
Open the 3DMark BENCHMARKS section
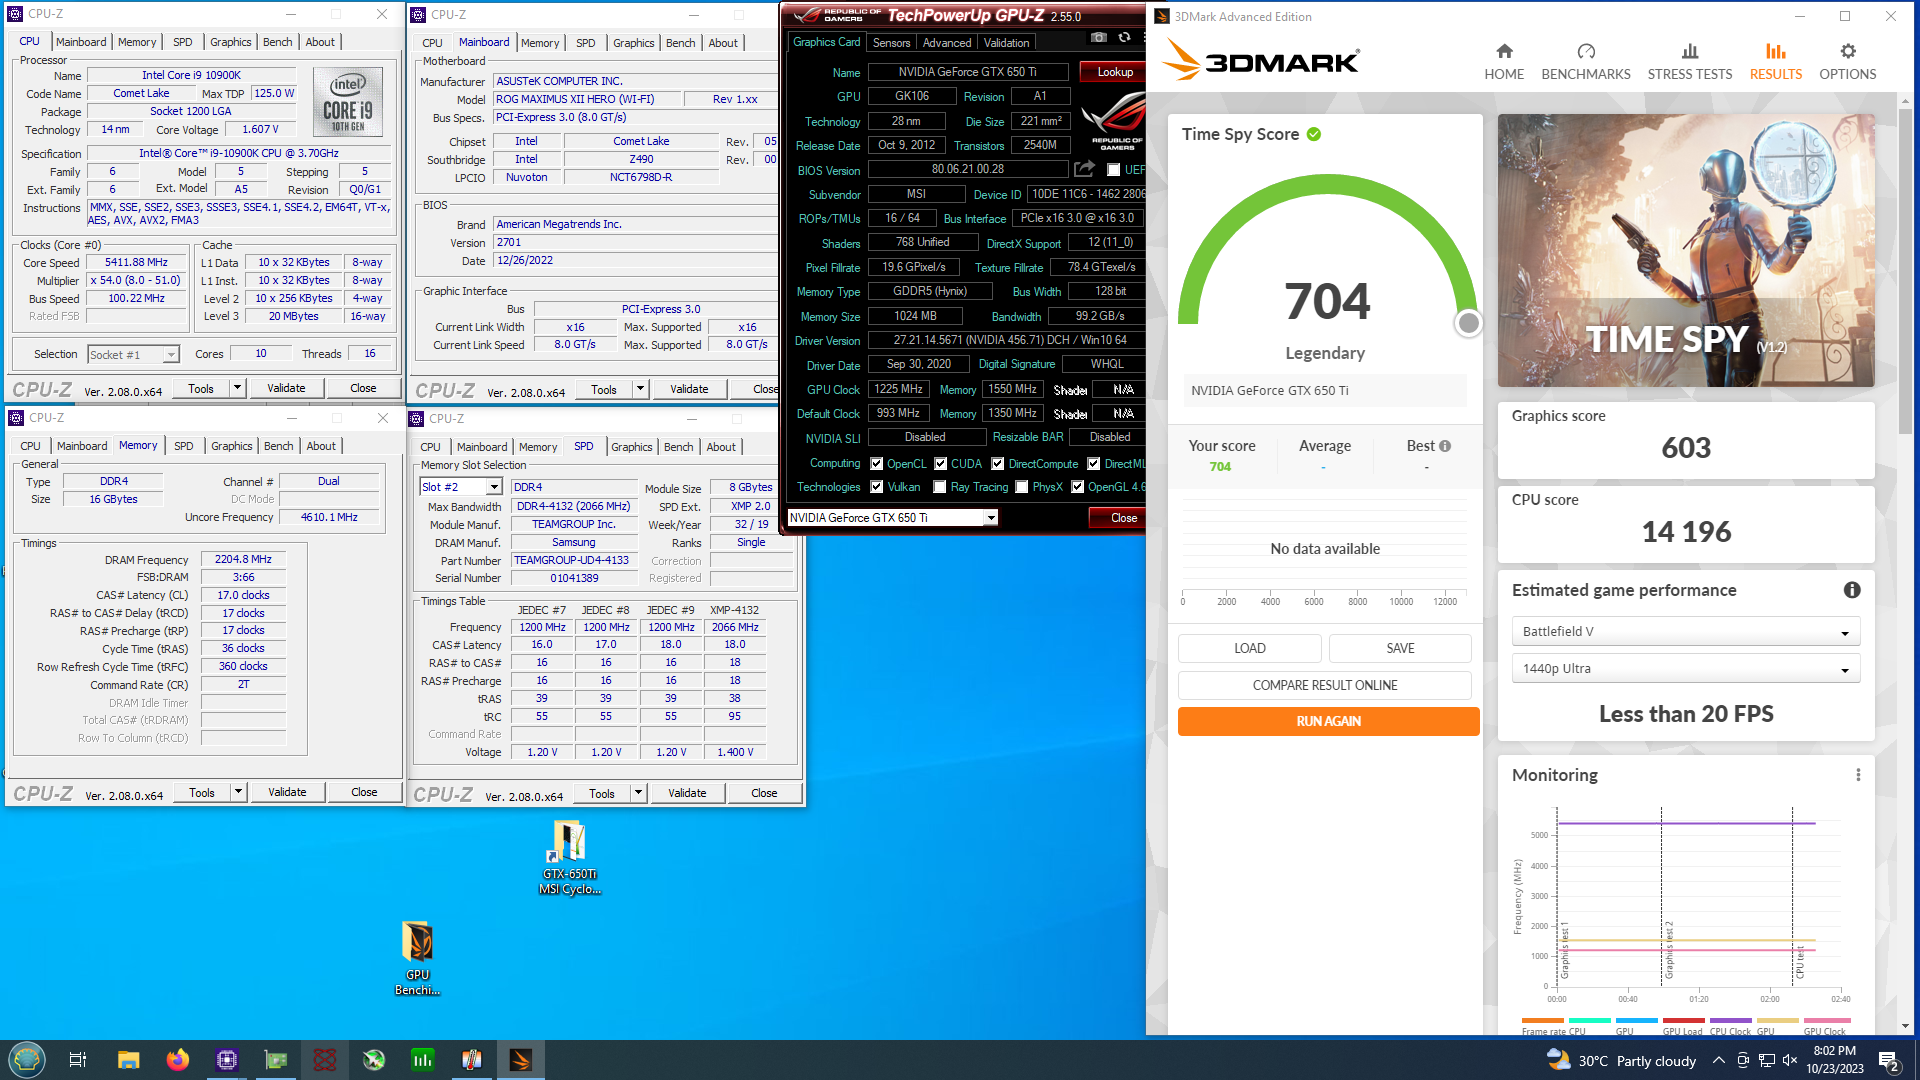1586,62
